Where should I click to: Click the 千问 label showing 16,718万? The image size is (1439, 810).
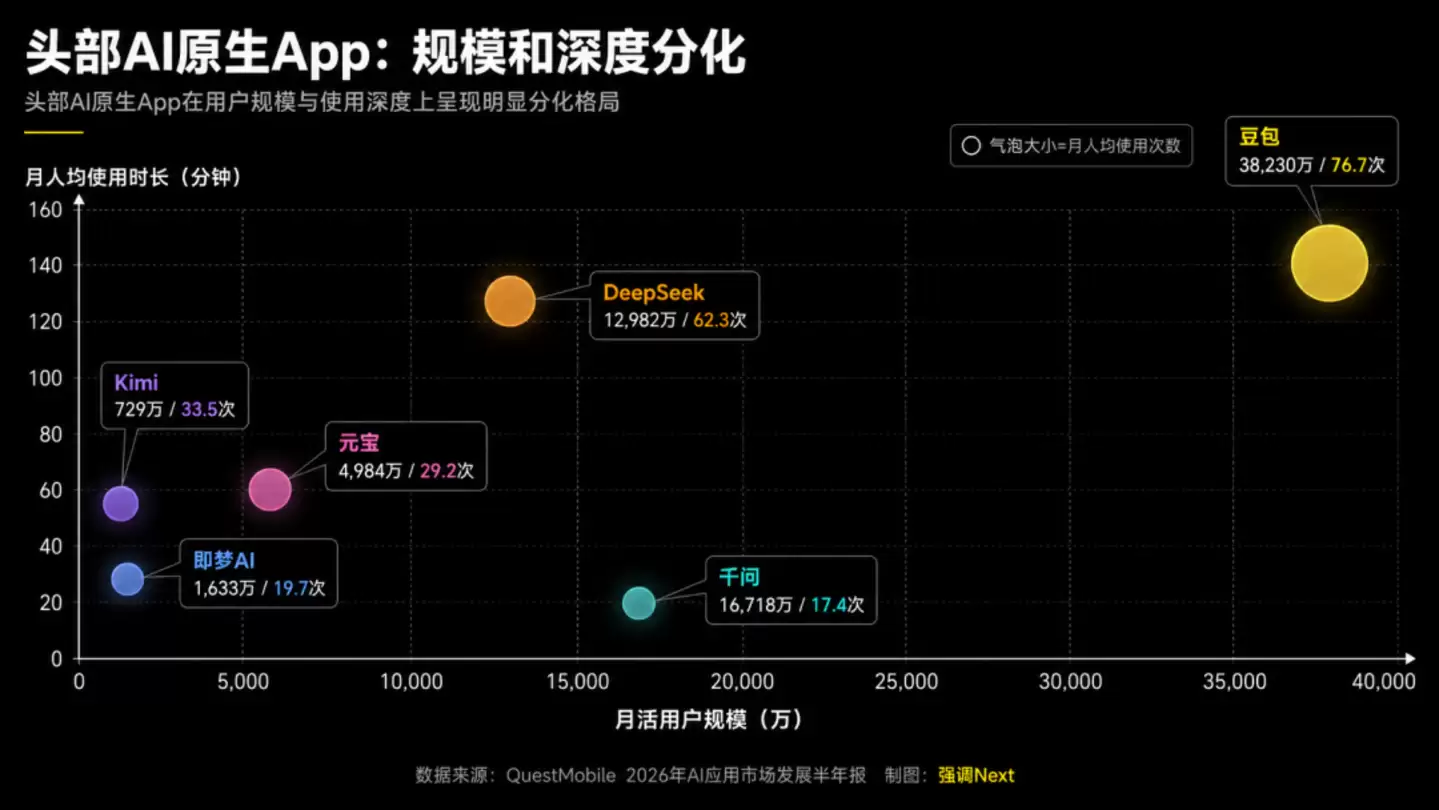pos(791,590)
